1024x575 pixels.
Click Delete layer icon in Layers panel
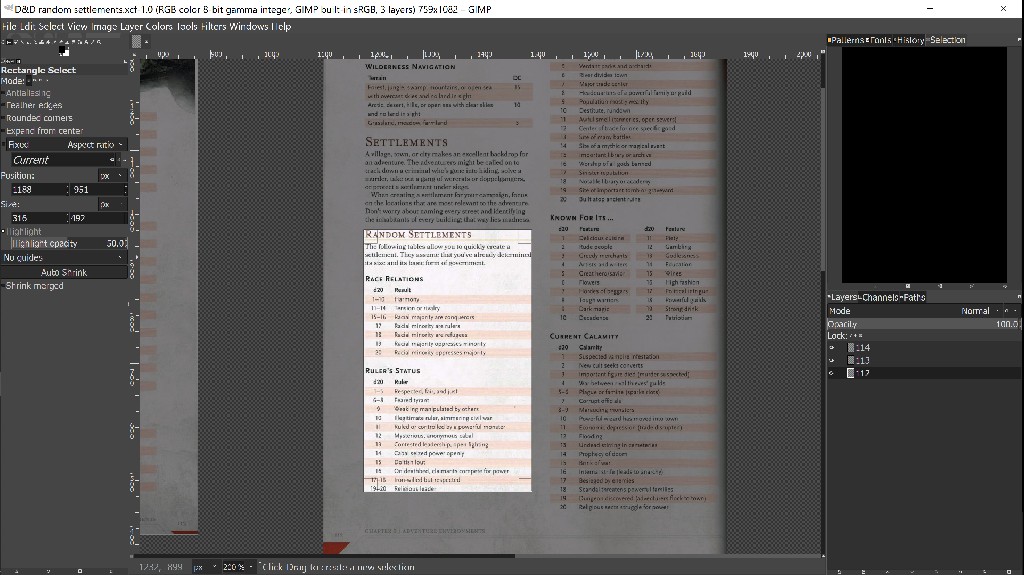1008,571
